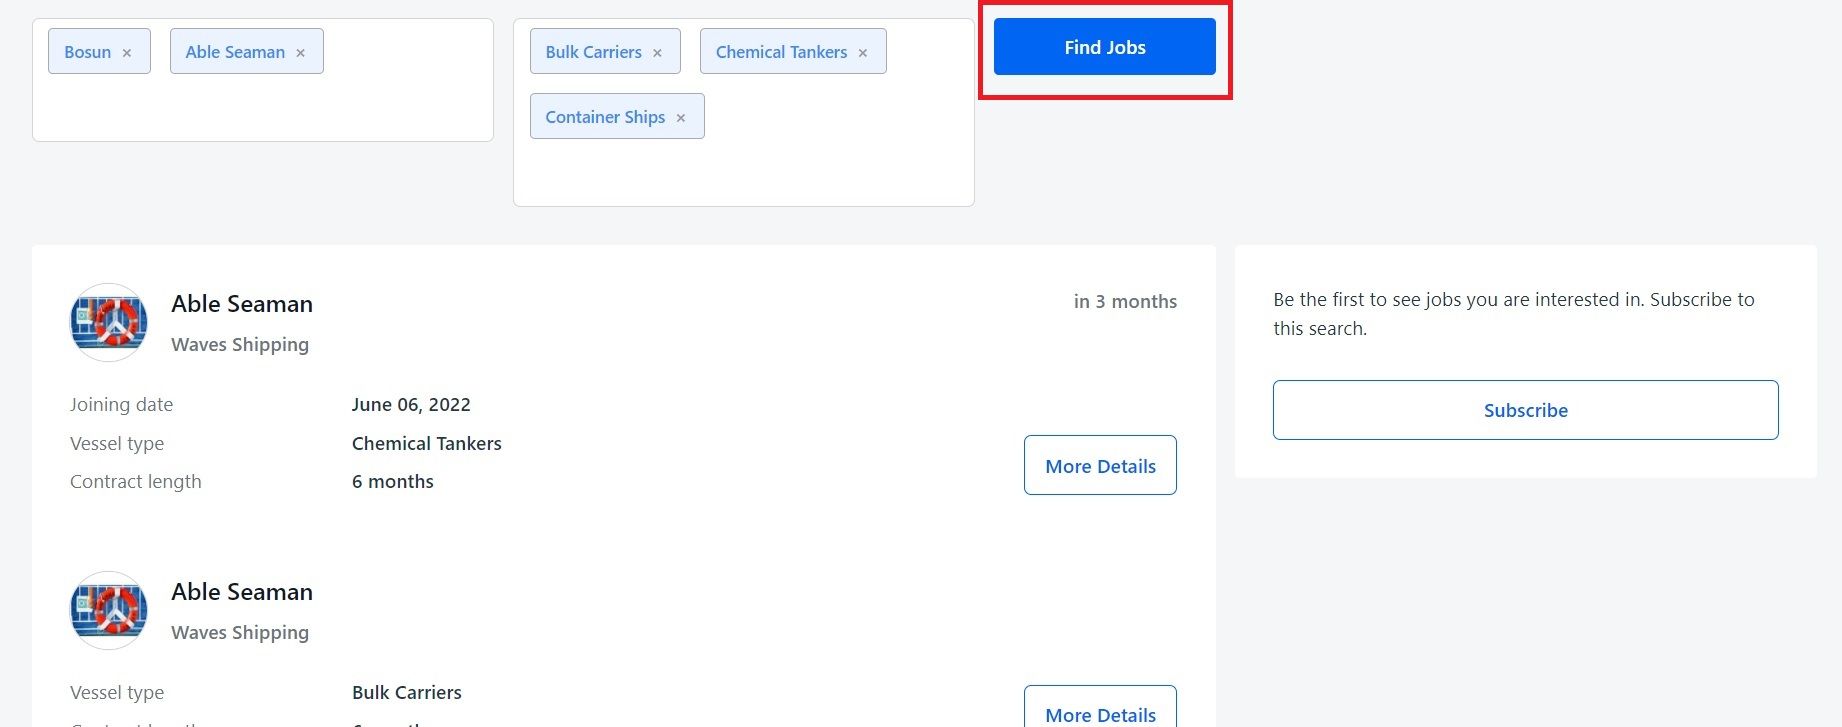Click Waves Shipping under first job

240,344
